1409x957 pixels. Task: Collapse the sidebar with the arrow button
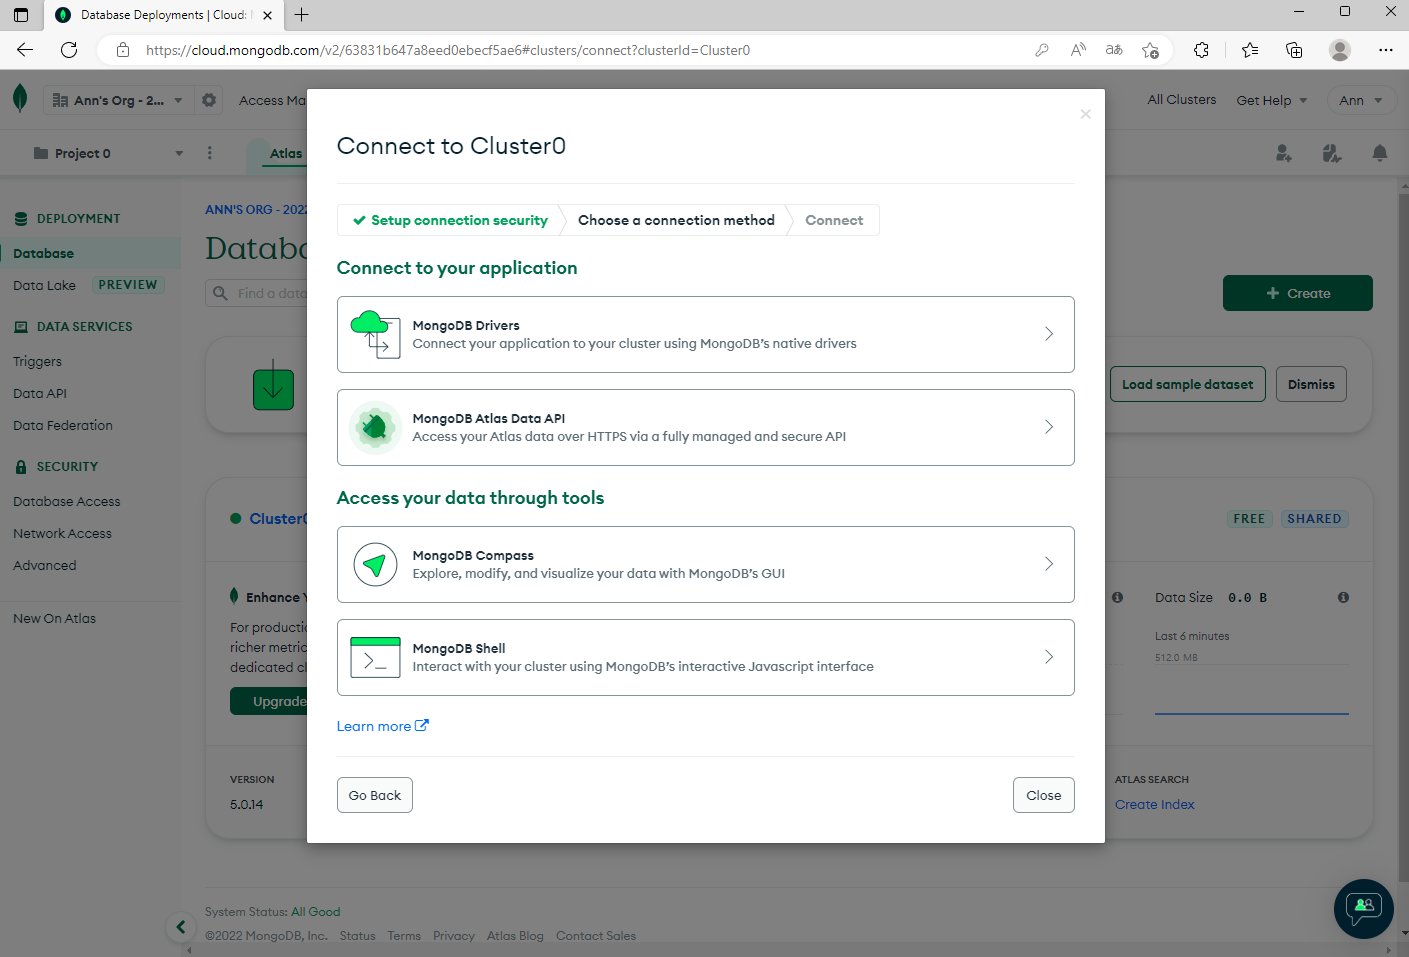[181, 927]
